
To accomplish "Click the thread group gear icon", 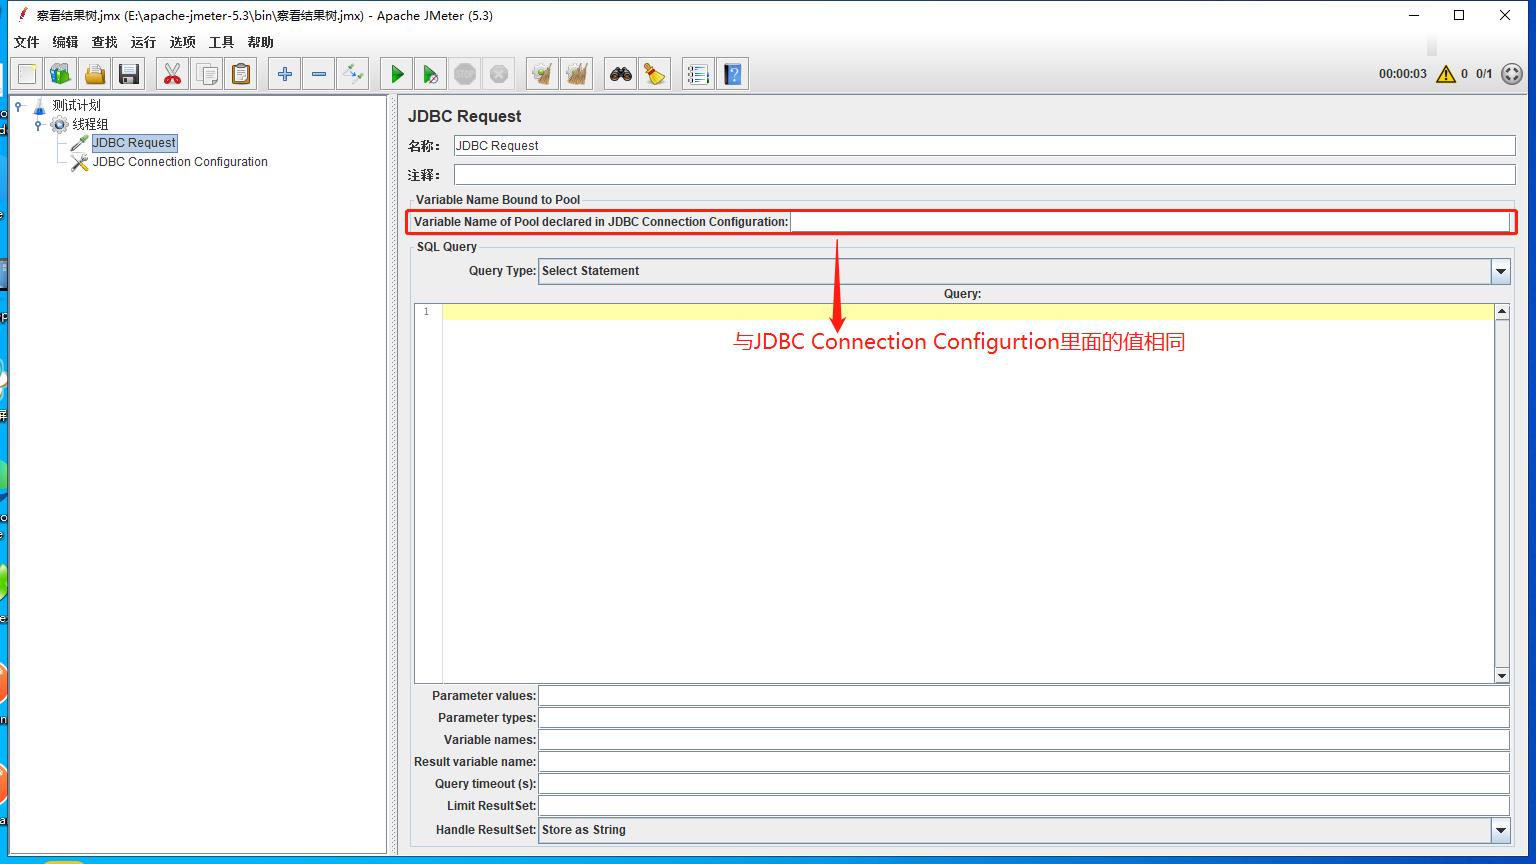I will coord(59,124).
